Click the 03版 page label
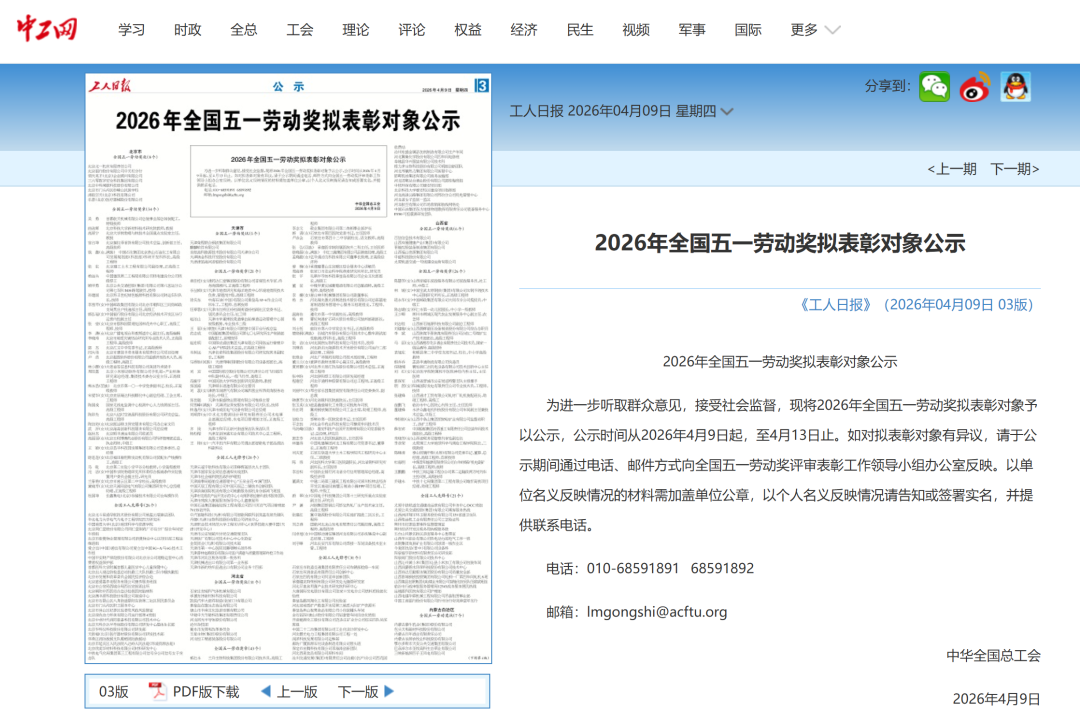1080x724 pixels. [x=113, y=691]
